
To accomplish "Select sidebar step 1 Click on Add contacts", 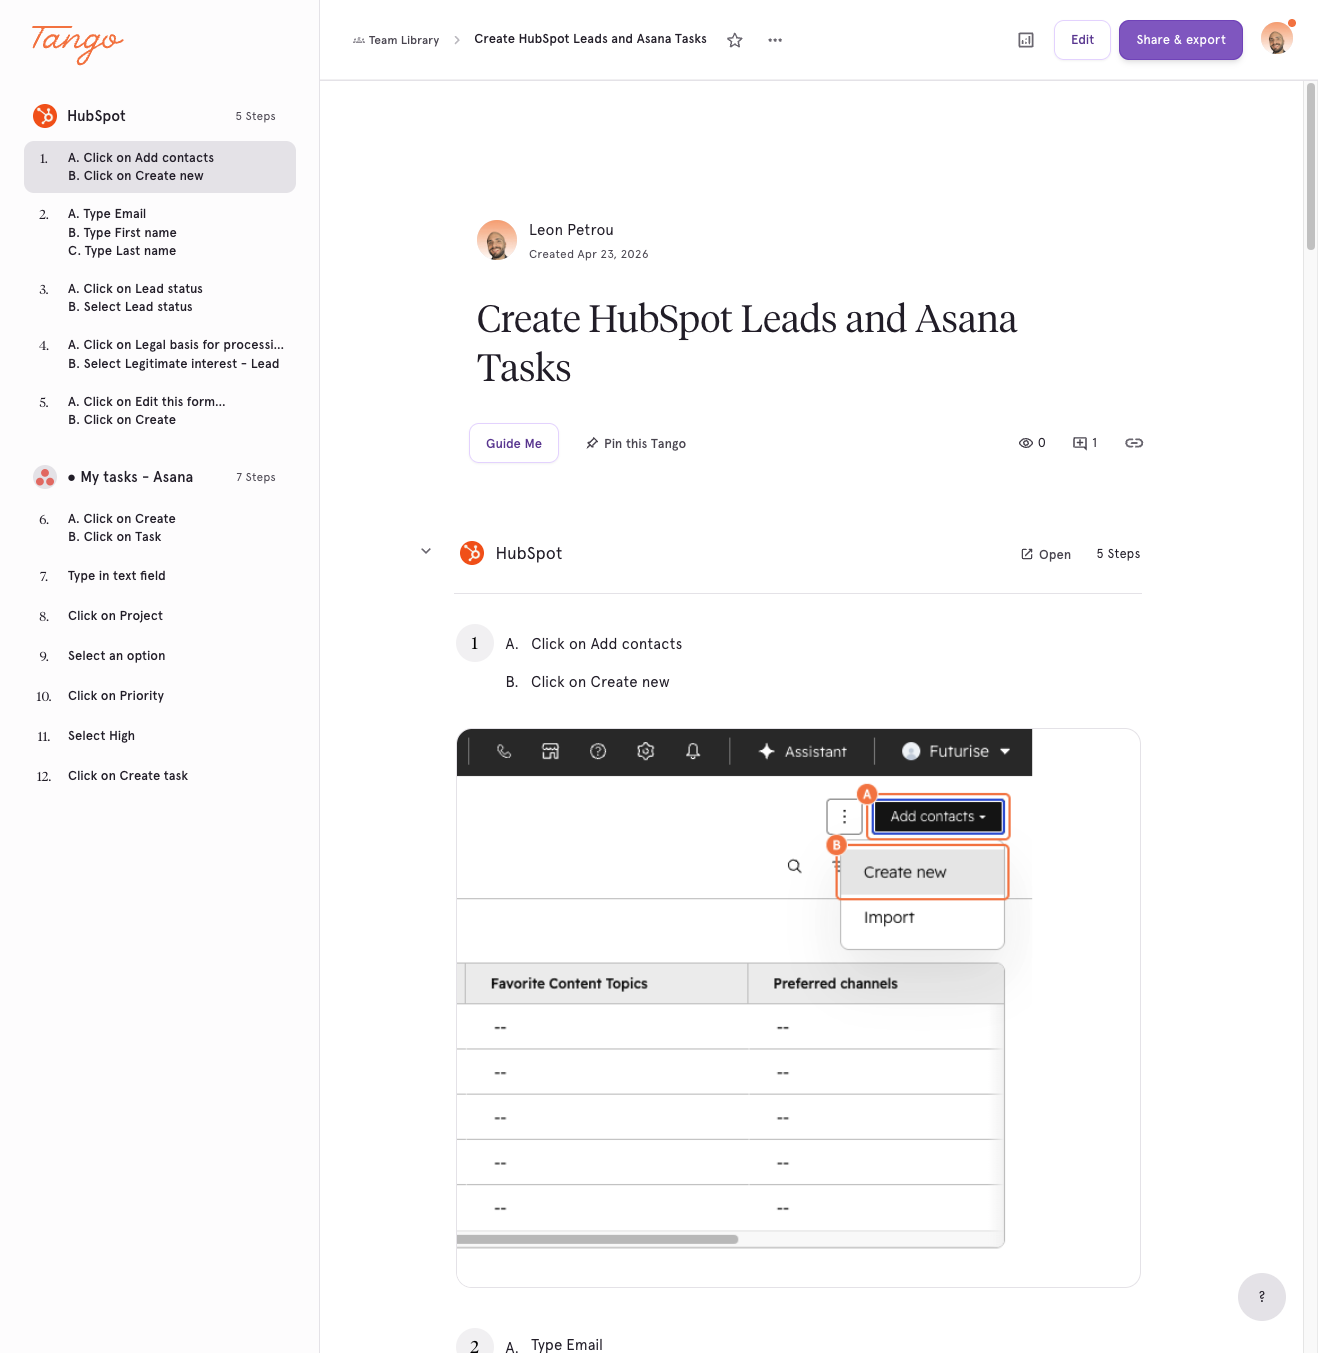I will 160,167.
